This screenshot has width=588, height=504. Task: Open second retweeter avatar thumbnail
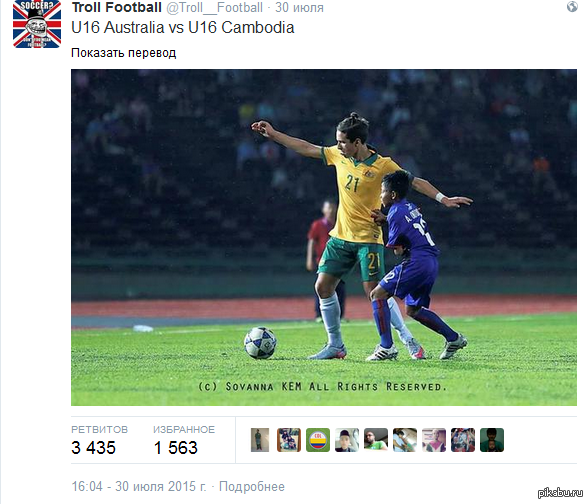[289, 440]
